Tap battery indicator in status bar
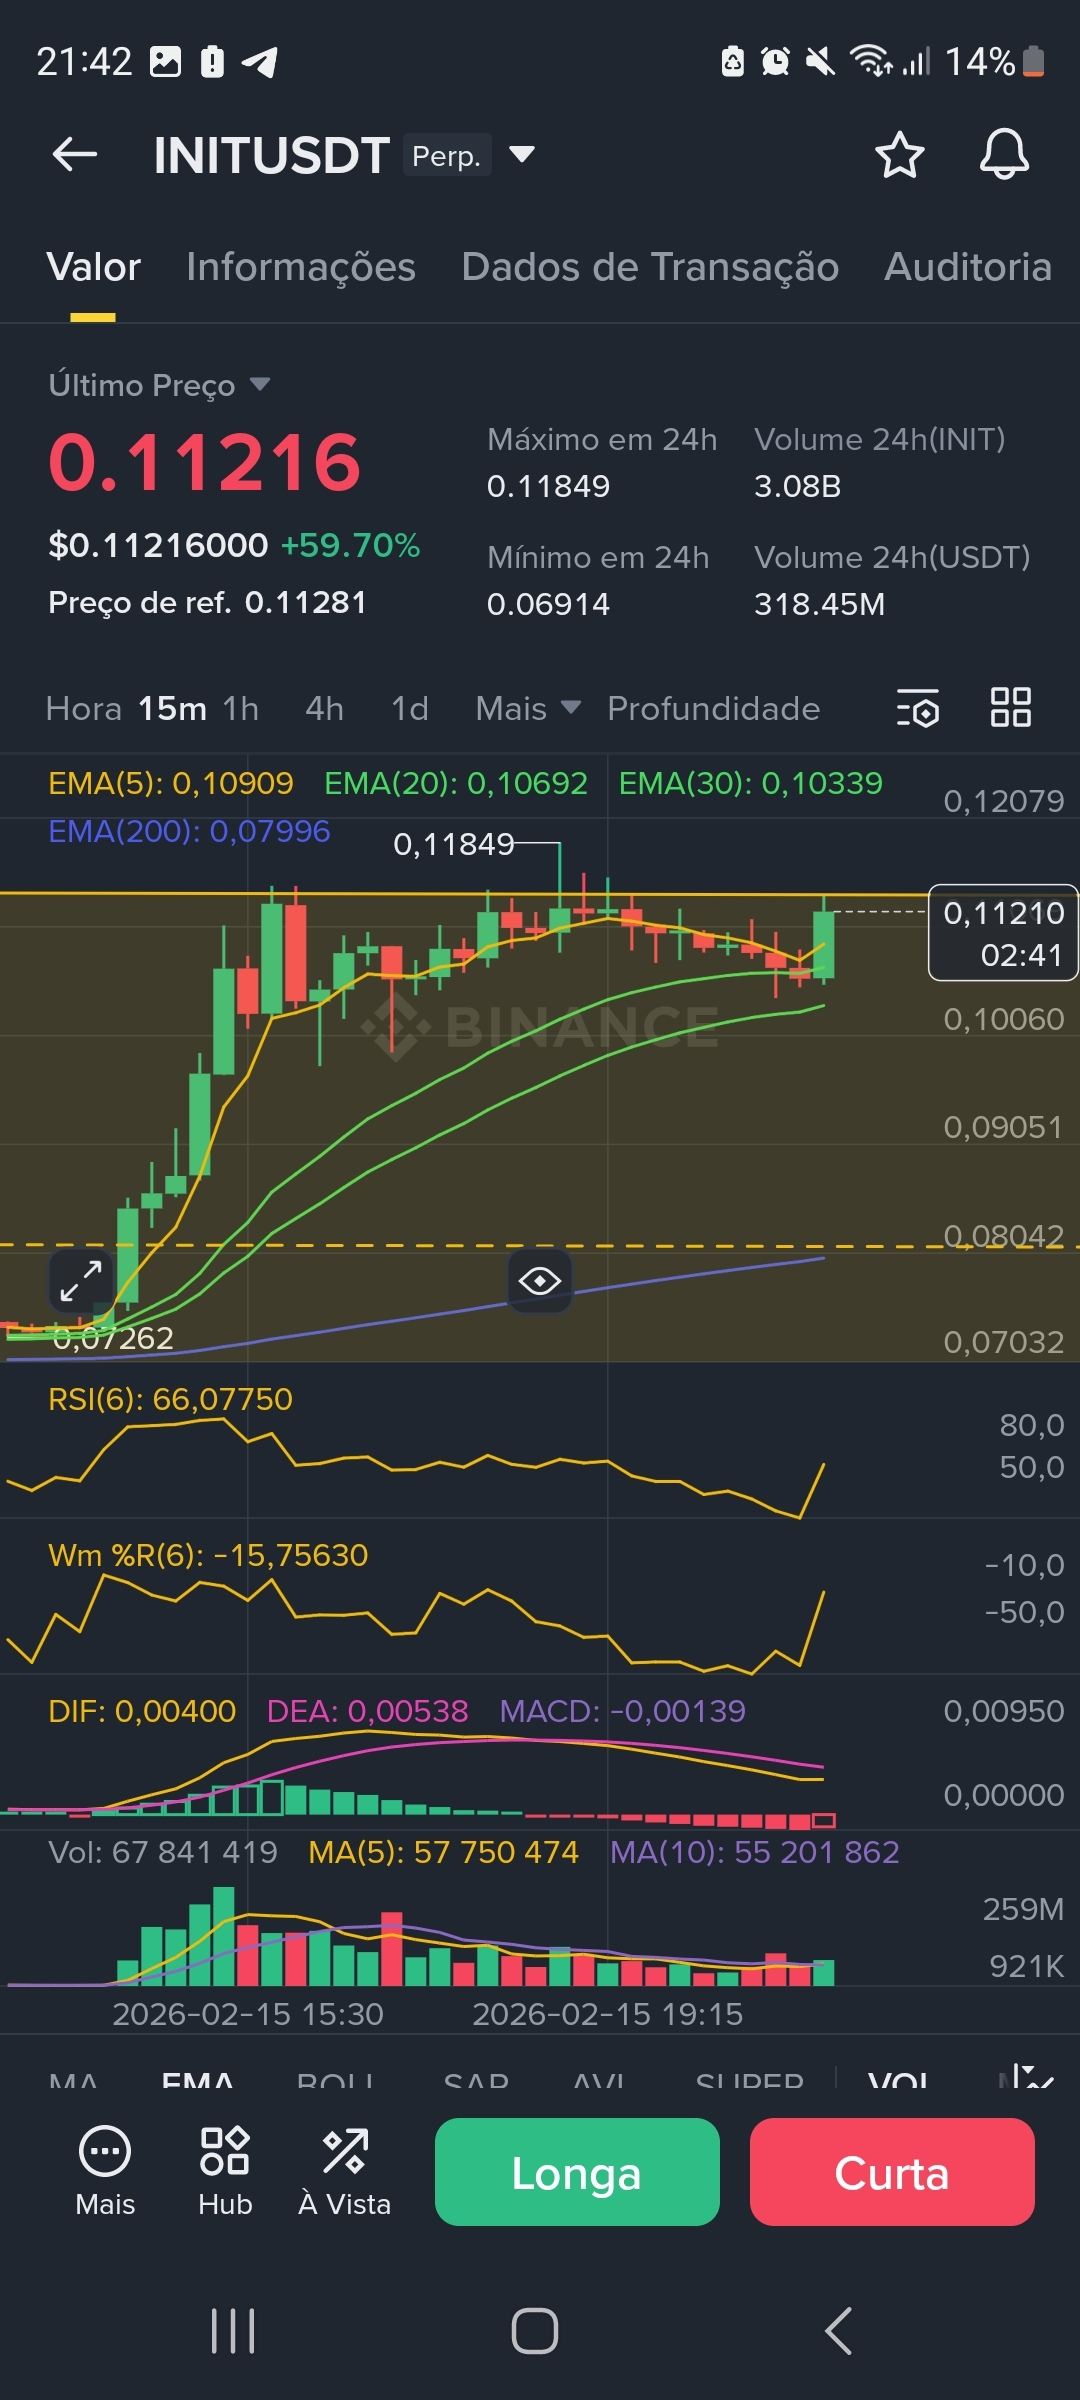 coord(1035,62)
